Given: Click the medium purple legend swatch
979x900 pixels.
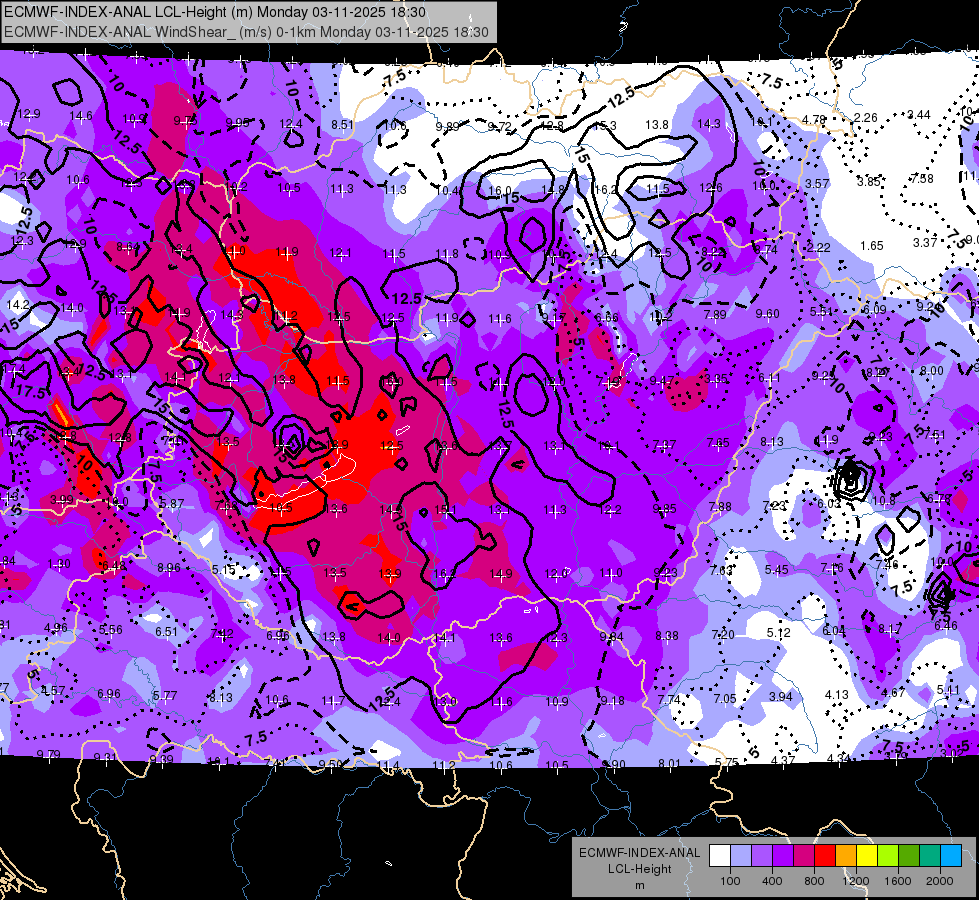Looking at the screenshot, I should click(x=762, y=856).
